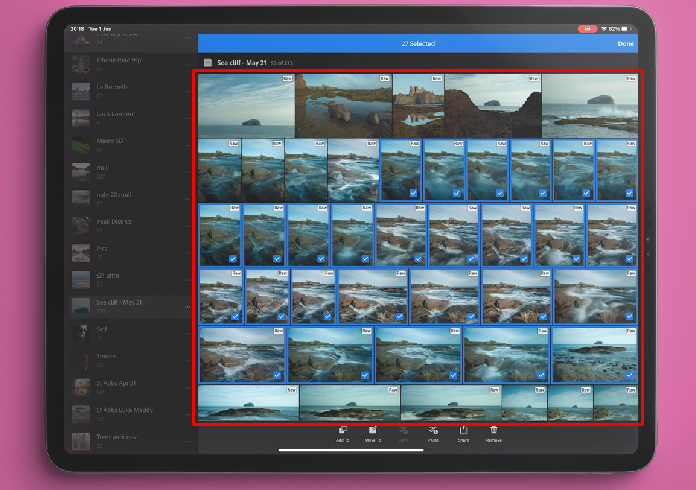
Task: Tap the battery indicator in status bar
Action: [x=627, y=28]
